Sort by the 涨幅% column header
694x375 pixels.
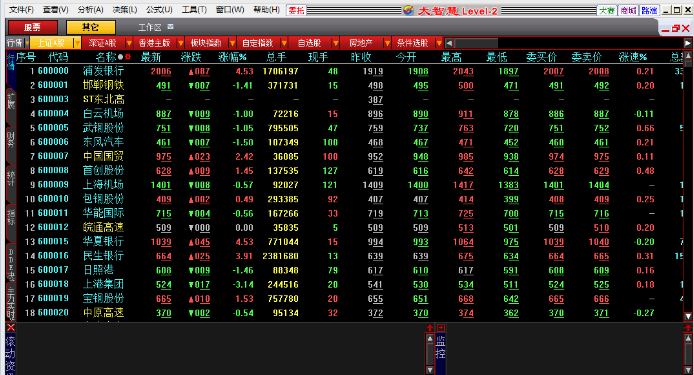(x=232, y=57)
